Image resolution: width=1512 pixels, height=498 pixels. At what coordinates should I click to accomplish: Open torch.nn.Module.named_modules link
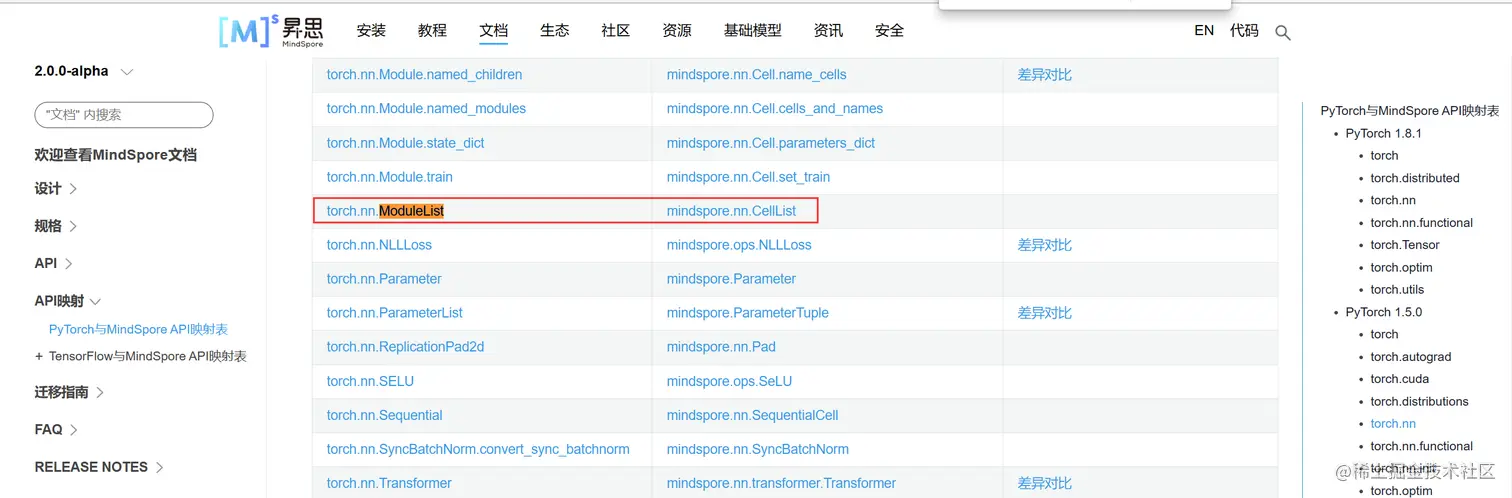(426, 109)
